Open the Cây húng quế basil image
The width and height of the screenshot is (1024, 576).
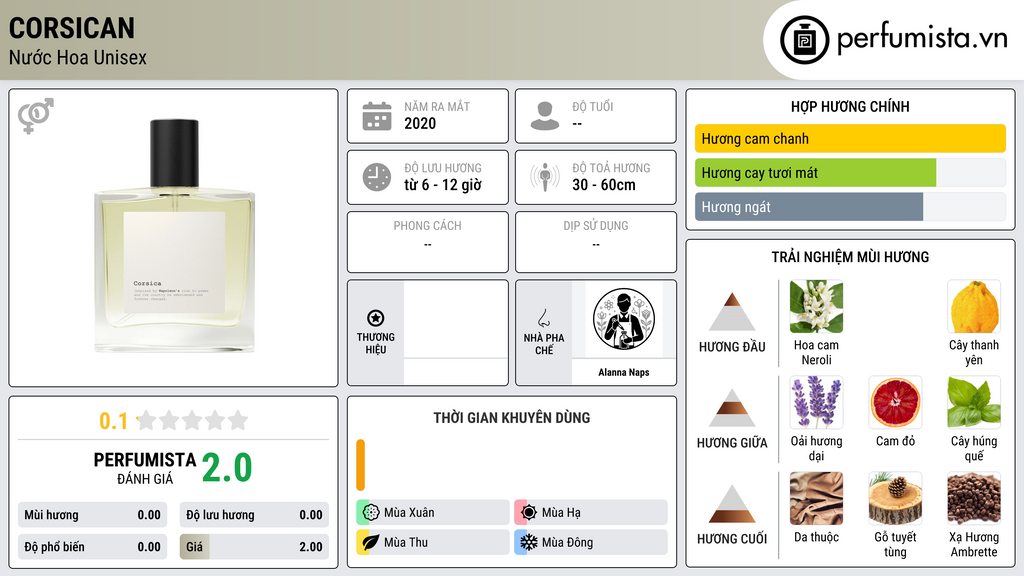[x=974, y=402]
